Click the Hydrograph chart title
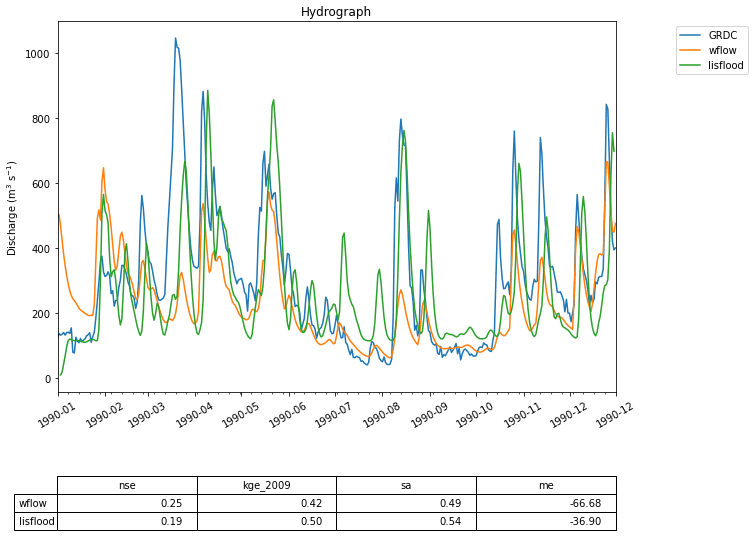The image size is (756, 538). pos(335,12)
